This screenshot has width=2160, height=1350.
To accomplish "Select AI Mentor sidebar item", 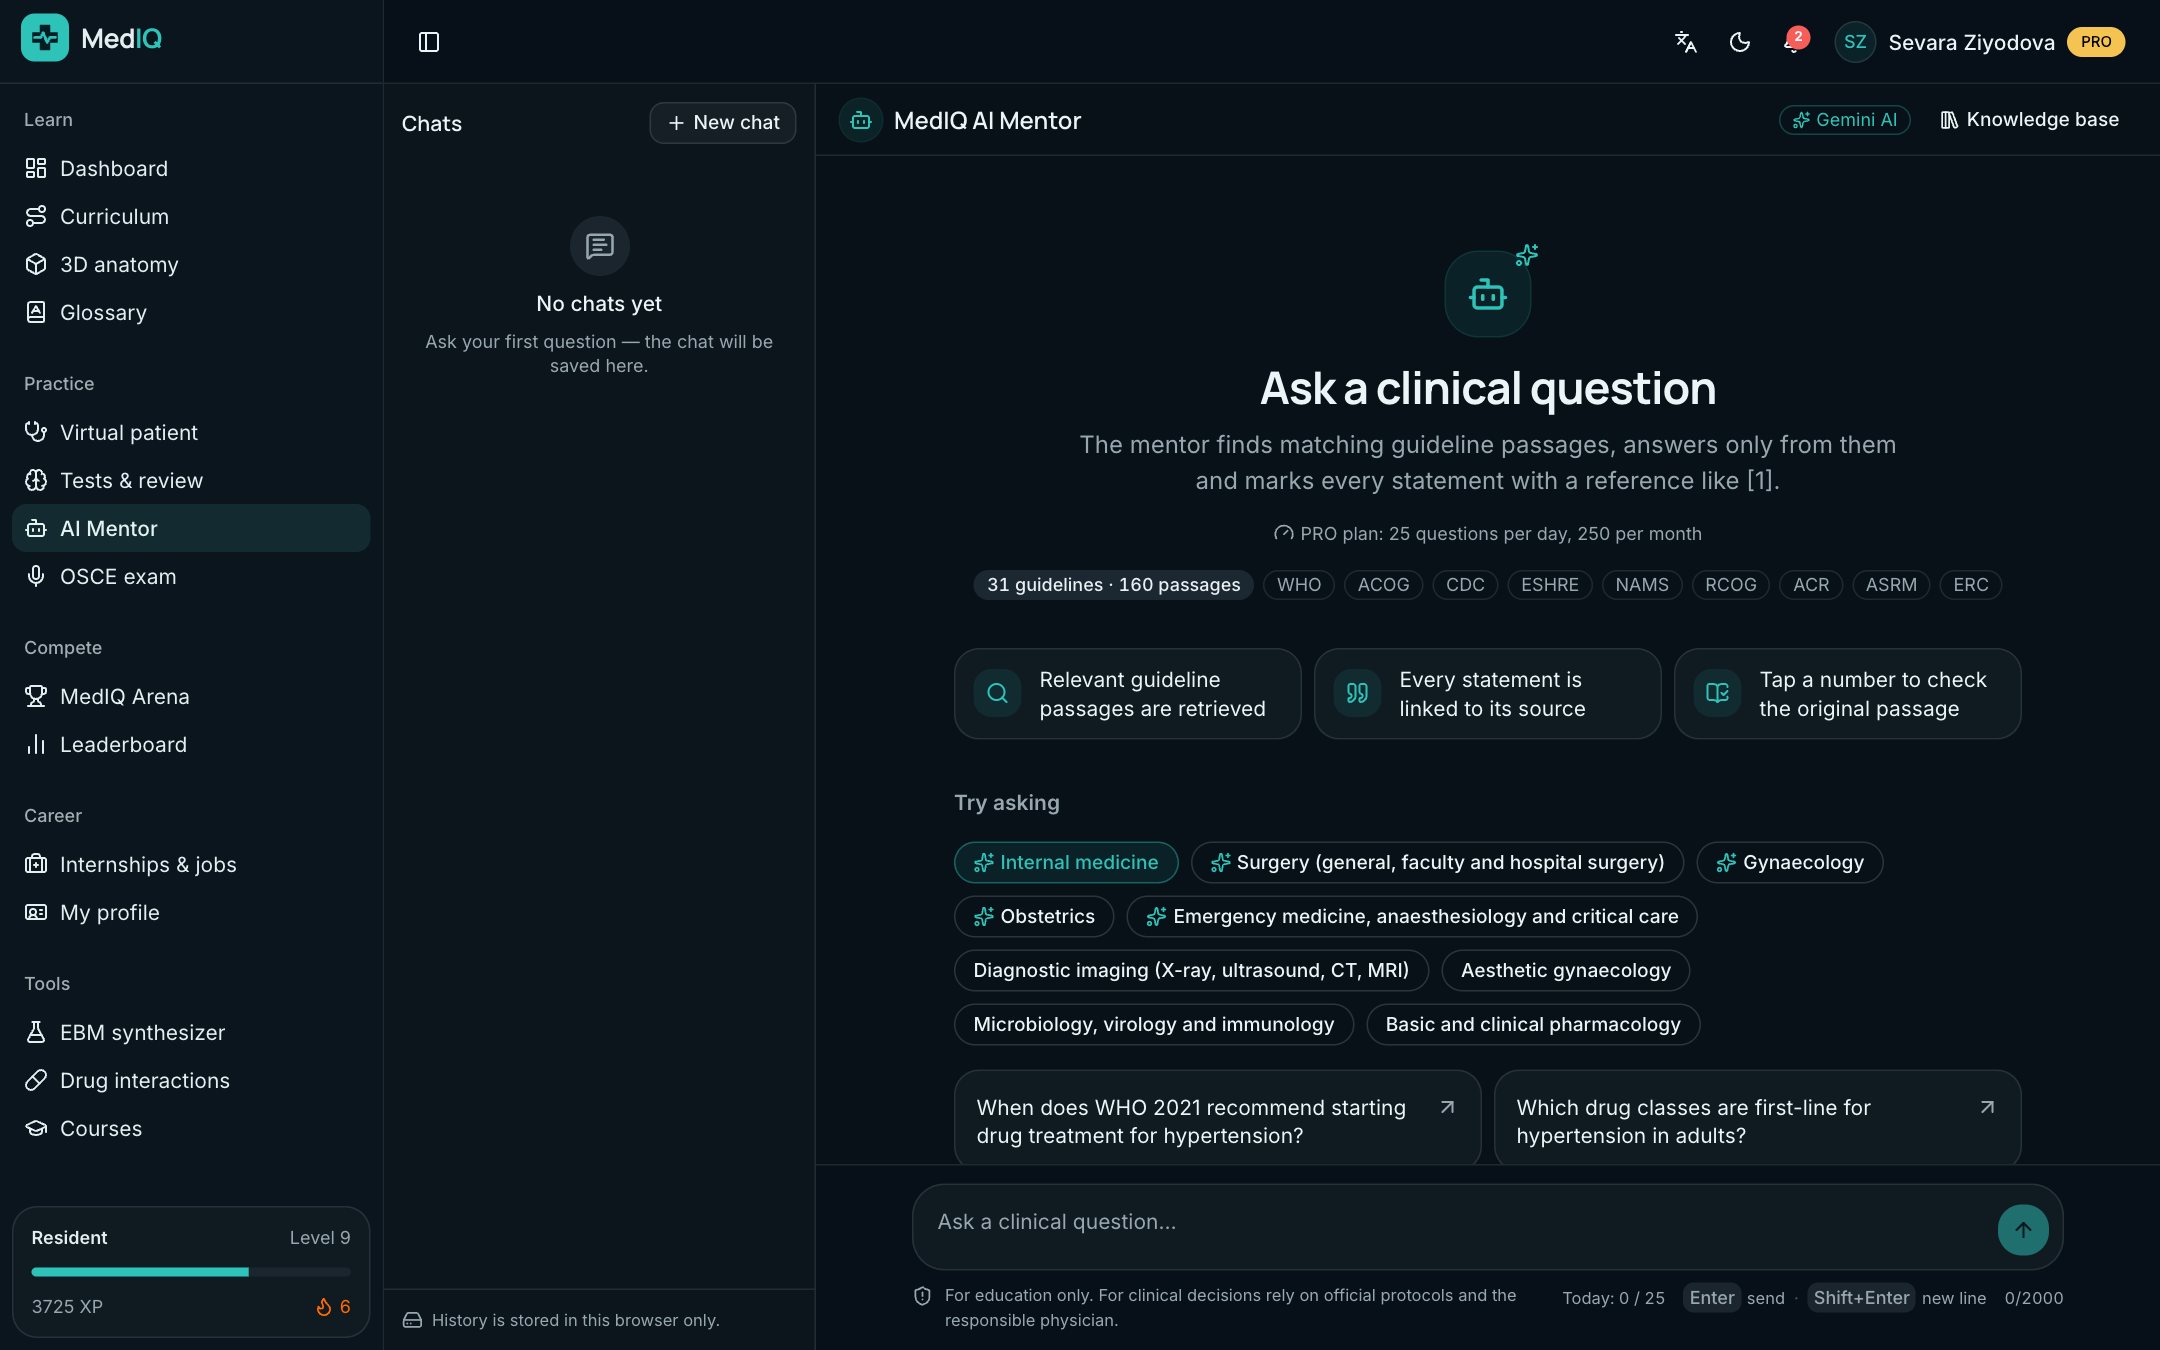I will coord(191,528).
